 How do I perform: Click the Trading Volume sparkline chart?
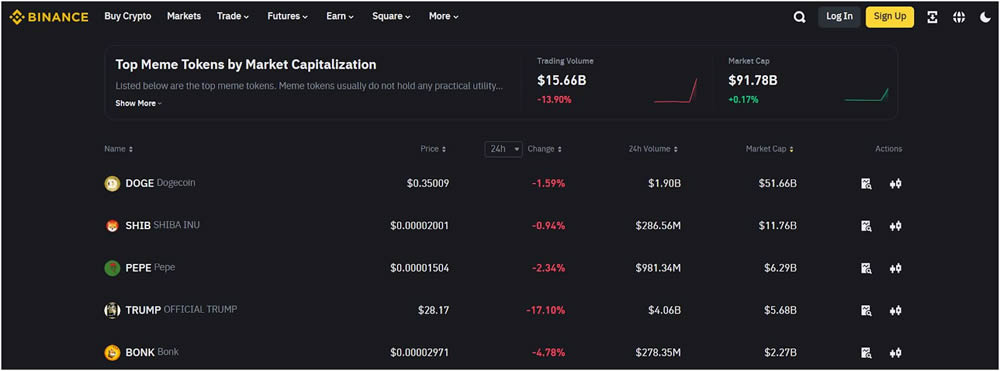pos(675,91)
